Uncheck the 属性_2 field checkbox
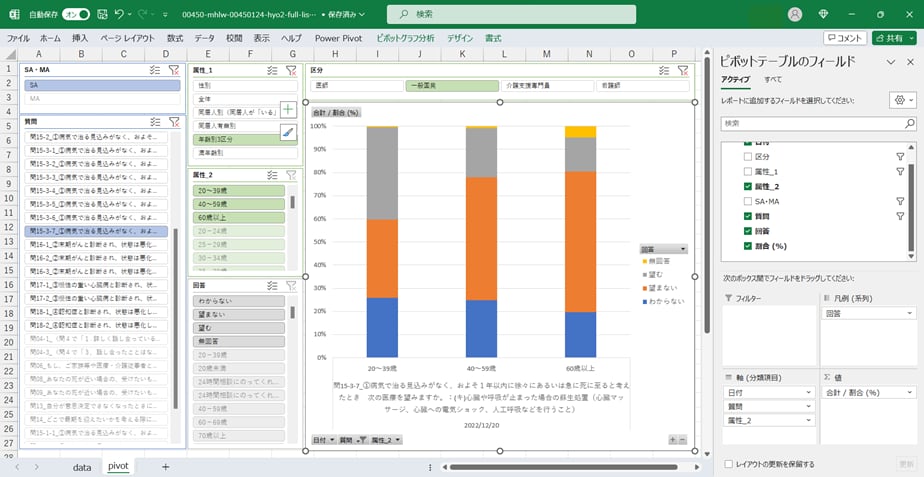Screen dimensions: 924x477 tap(748, 186)
